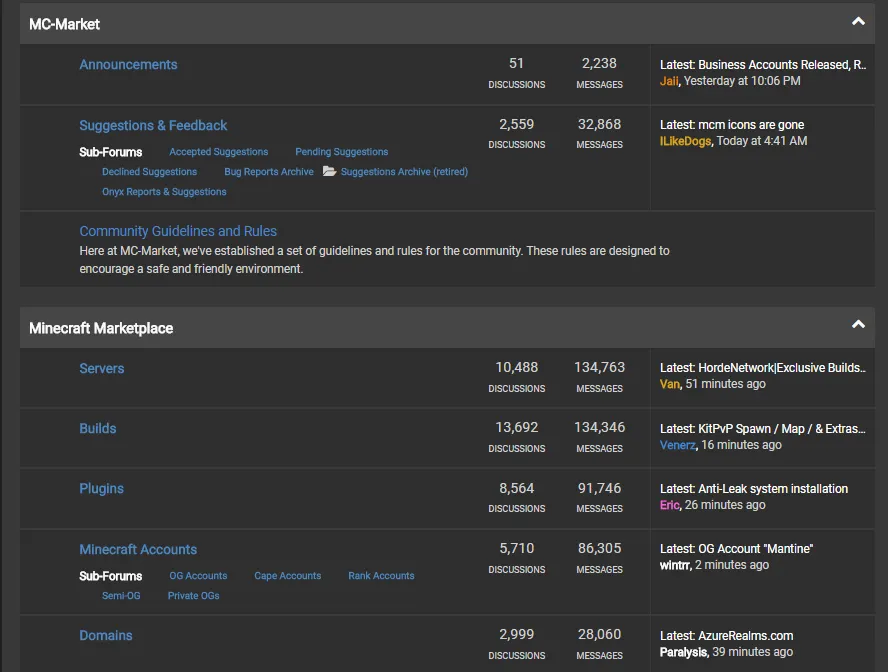Click the 2,999 discussions count

tap(516, 634)
